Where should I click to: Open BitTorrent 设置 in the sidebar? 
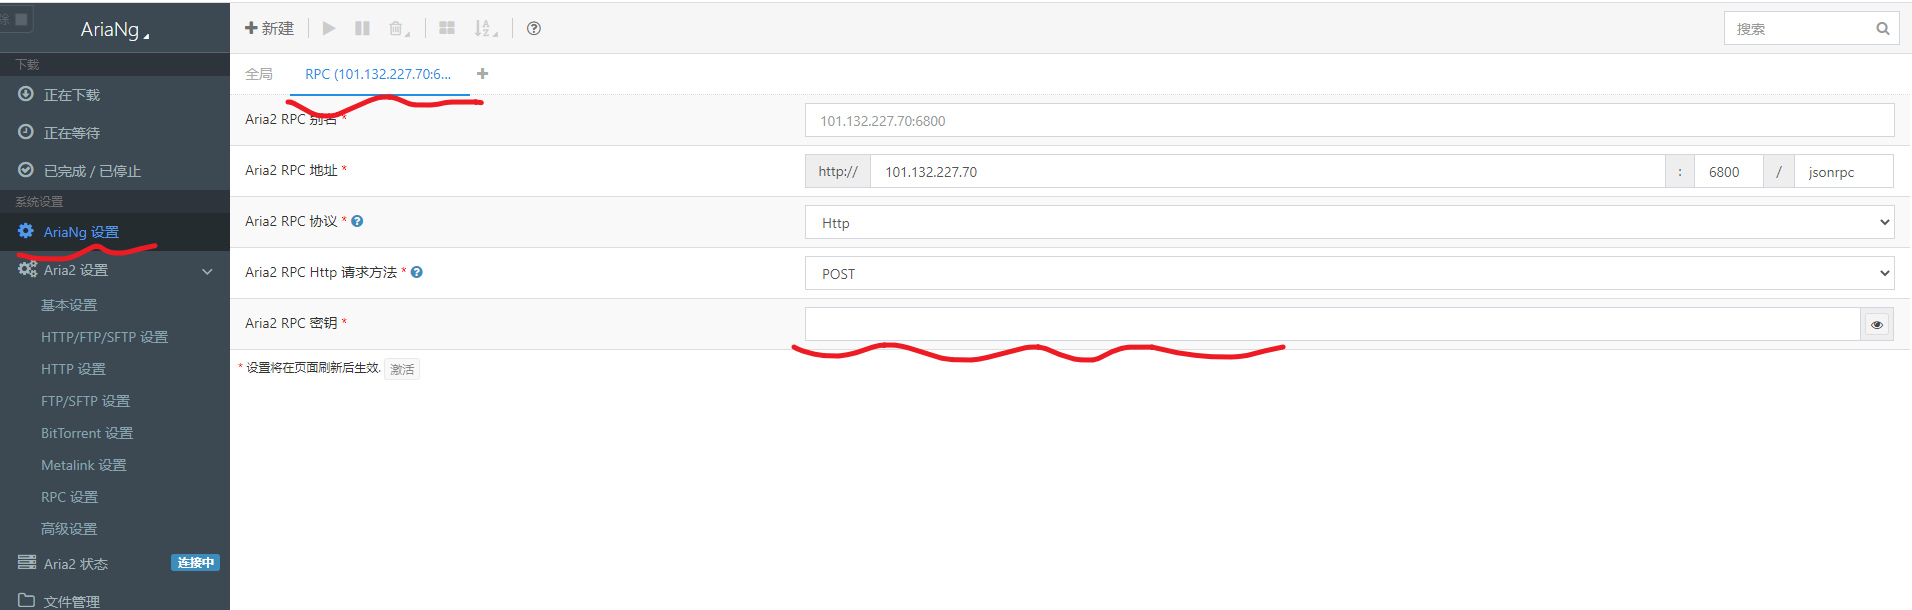coord(87,433)
